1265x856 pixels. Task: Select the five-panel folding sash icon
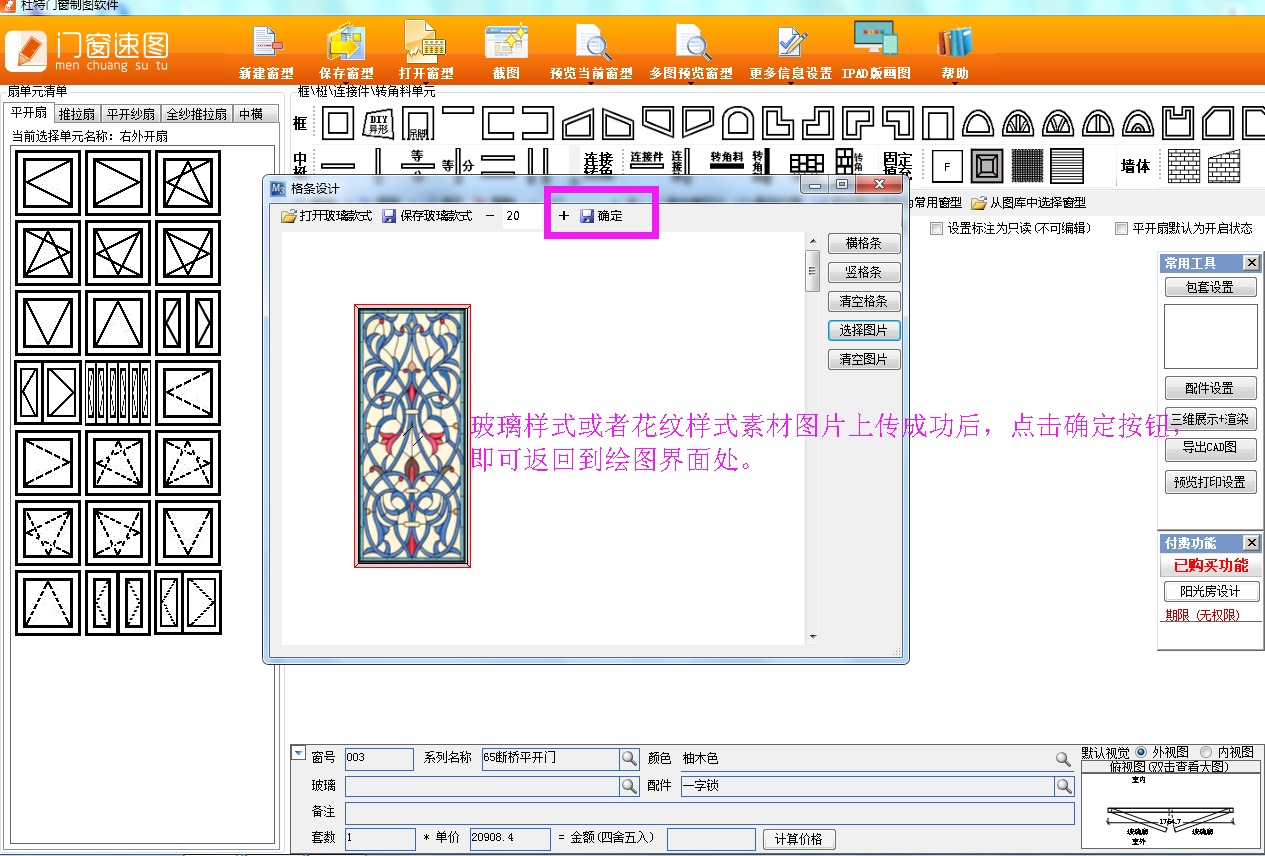click(118, 393)
